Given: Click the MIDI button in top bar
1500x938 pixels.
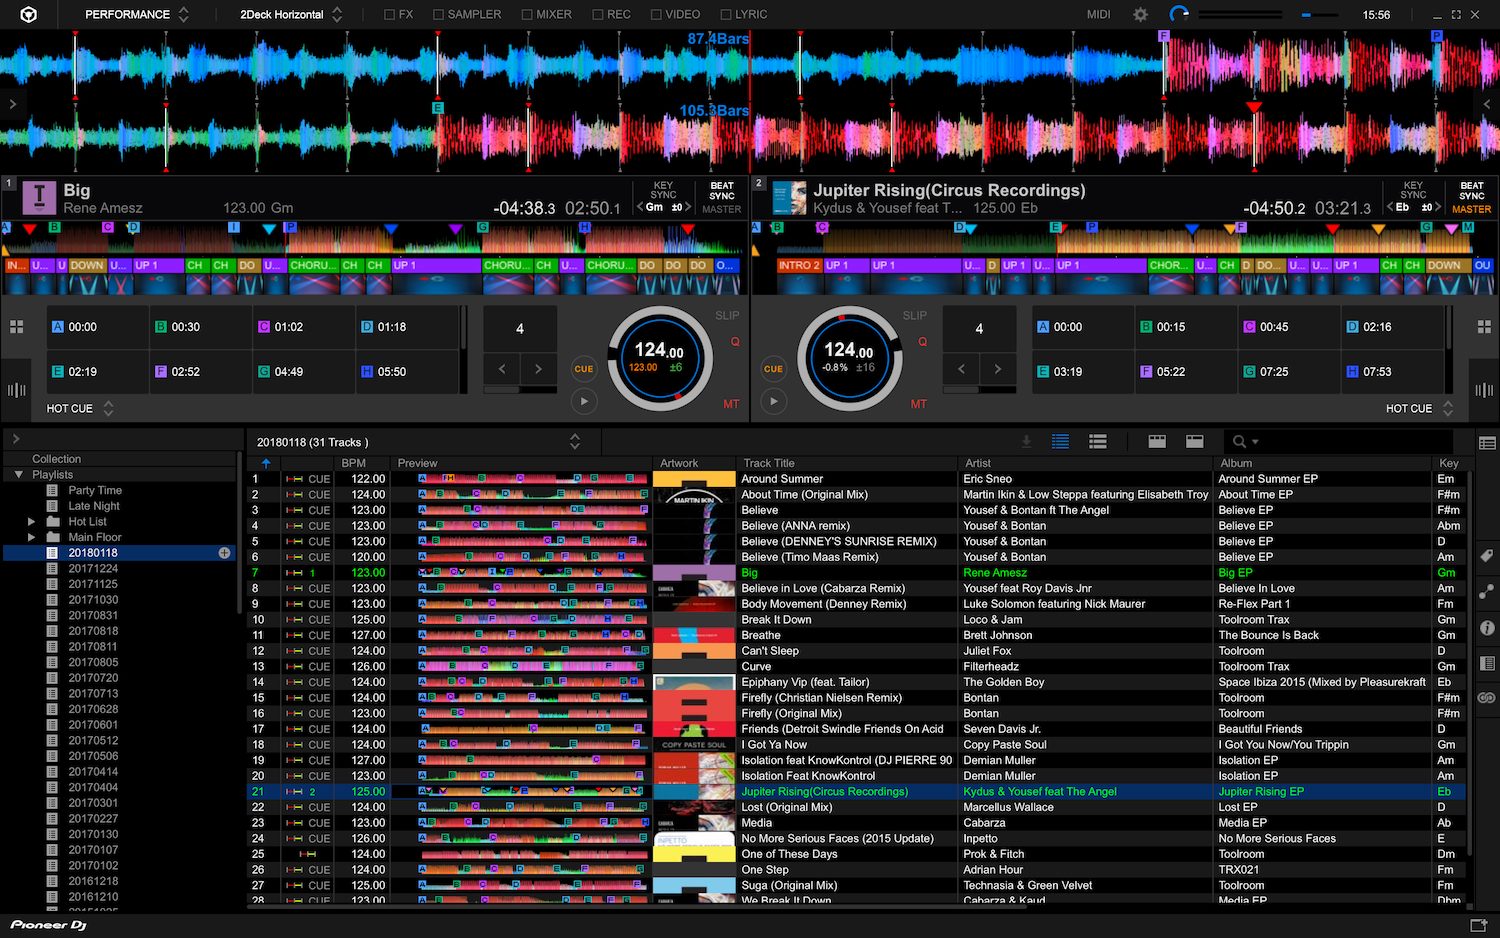Looking at the screenshot, I should tap(1099, 15).
